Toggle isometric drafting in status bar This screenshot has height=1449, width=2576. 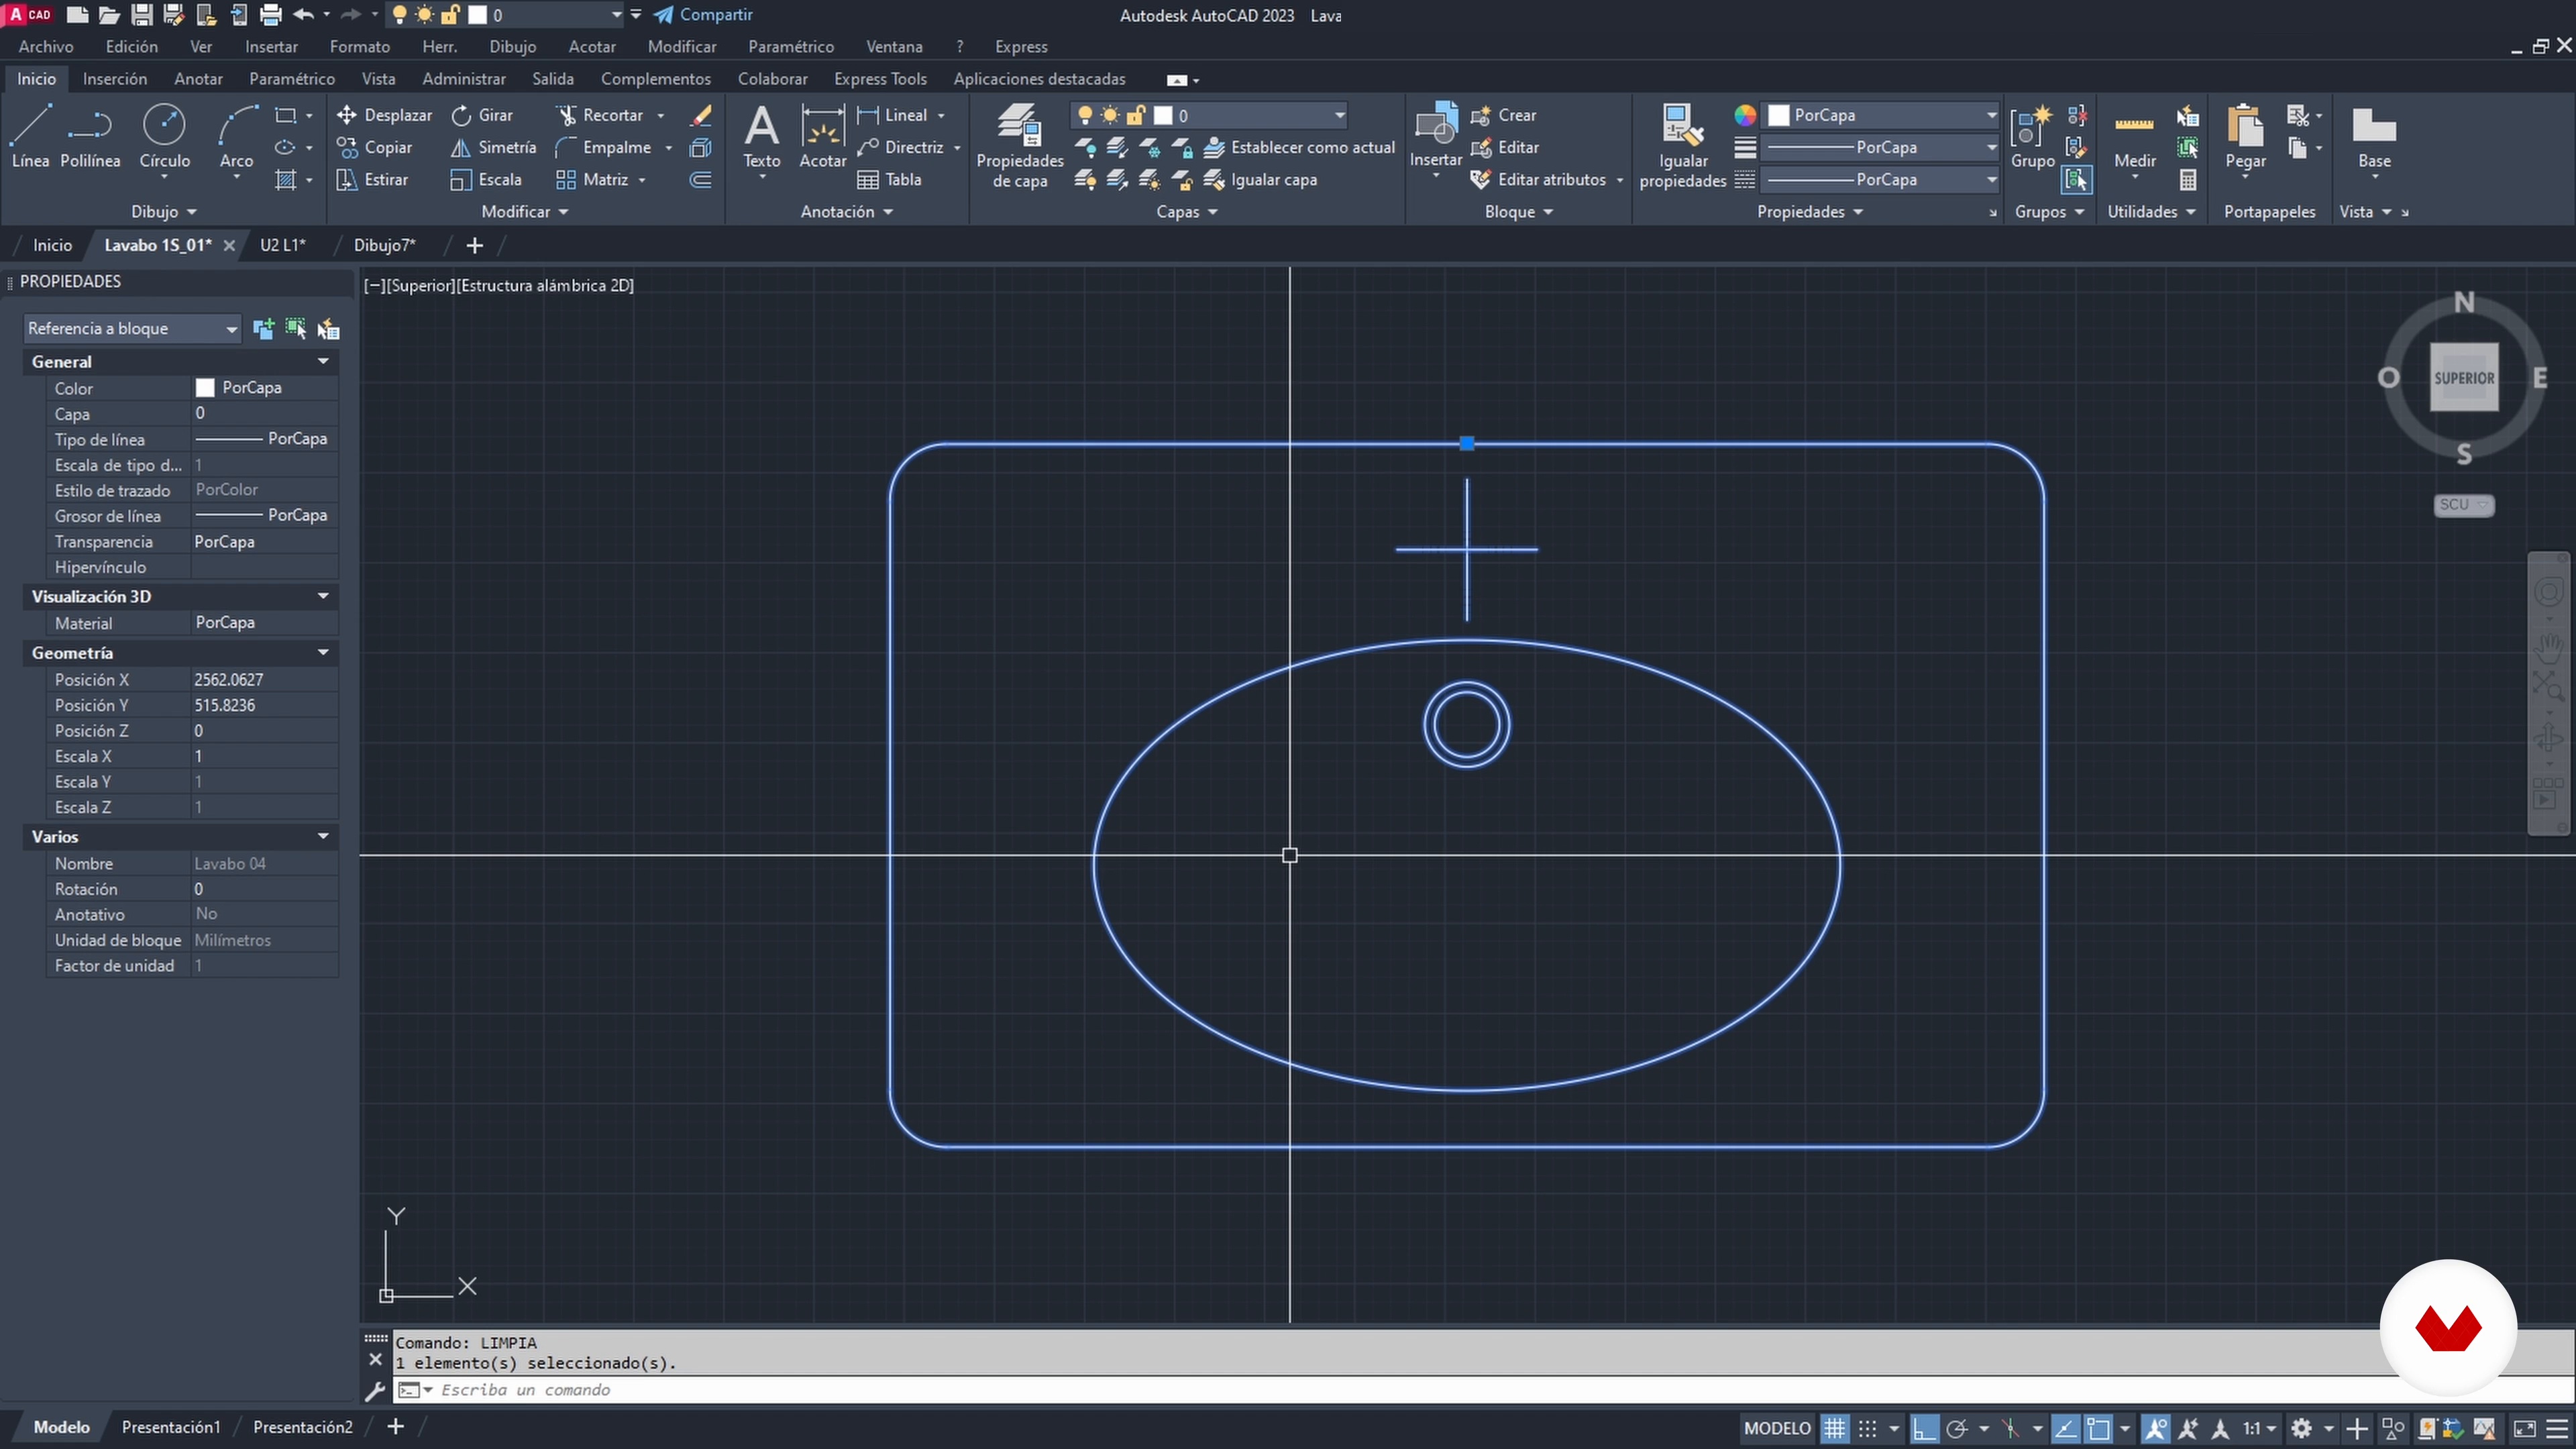pyautogui.click(x=2010, y=1428)
